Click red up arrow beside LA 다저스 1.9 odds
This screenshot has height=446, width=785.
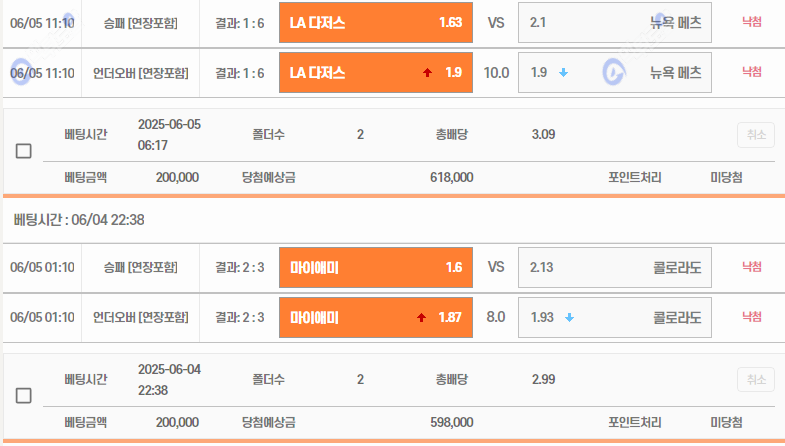pos(427,73)
